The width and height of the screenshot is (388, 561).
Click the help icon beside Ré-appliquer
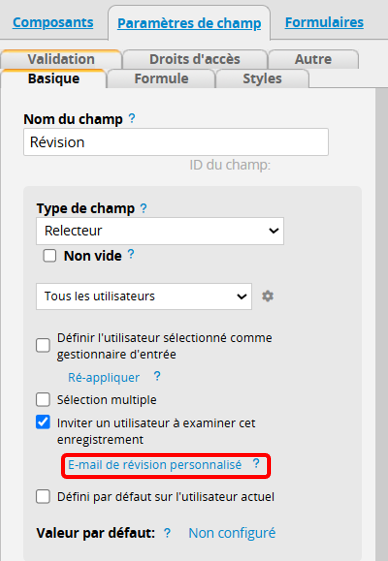pos(157,376)
